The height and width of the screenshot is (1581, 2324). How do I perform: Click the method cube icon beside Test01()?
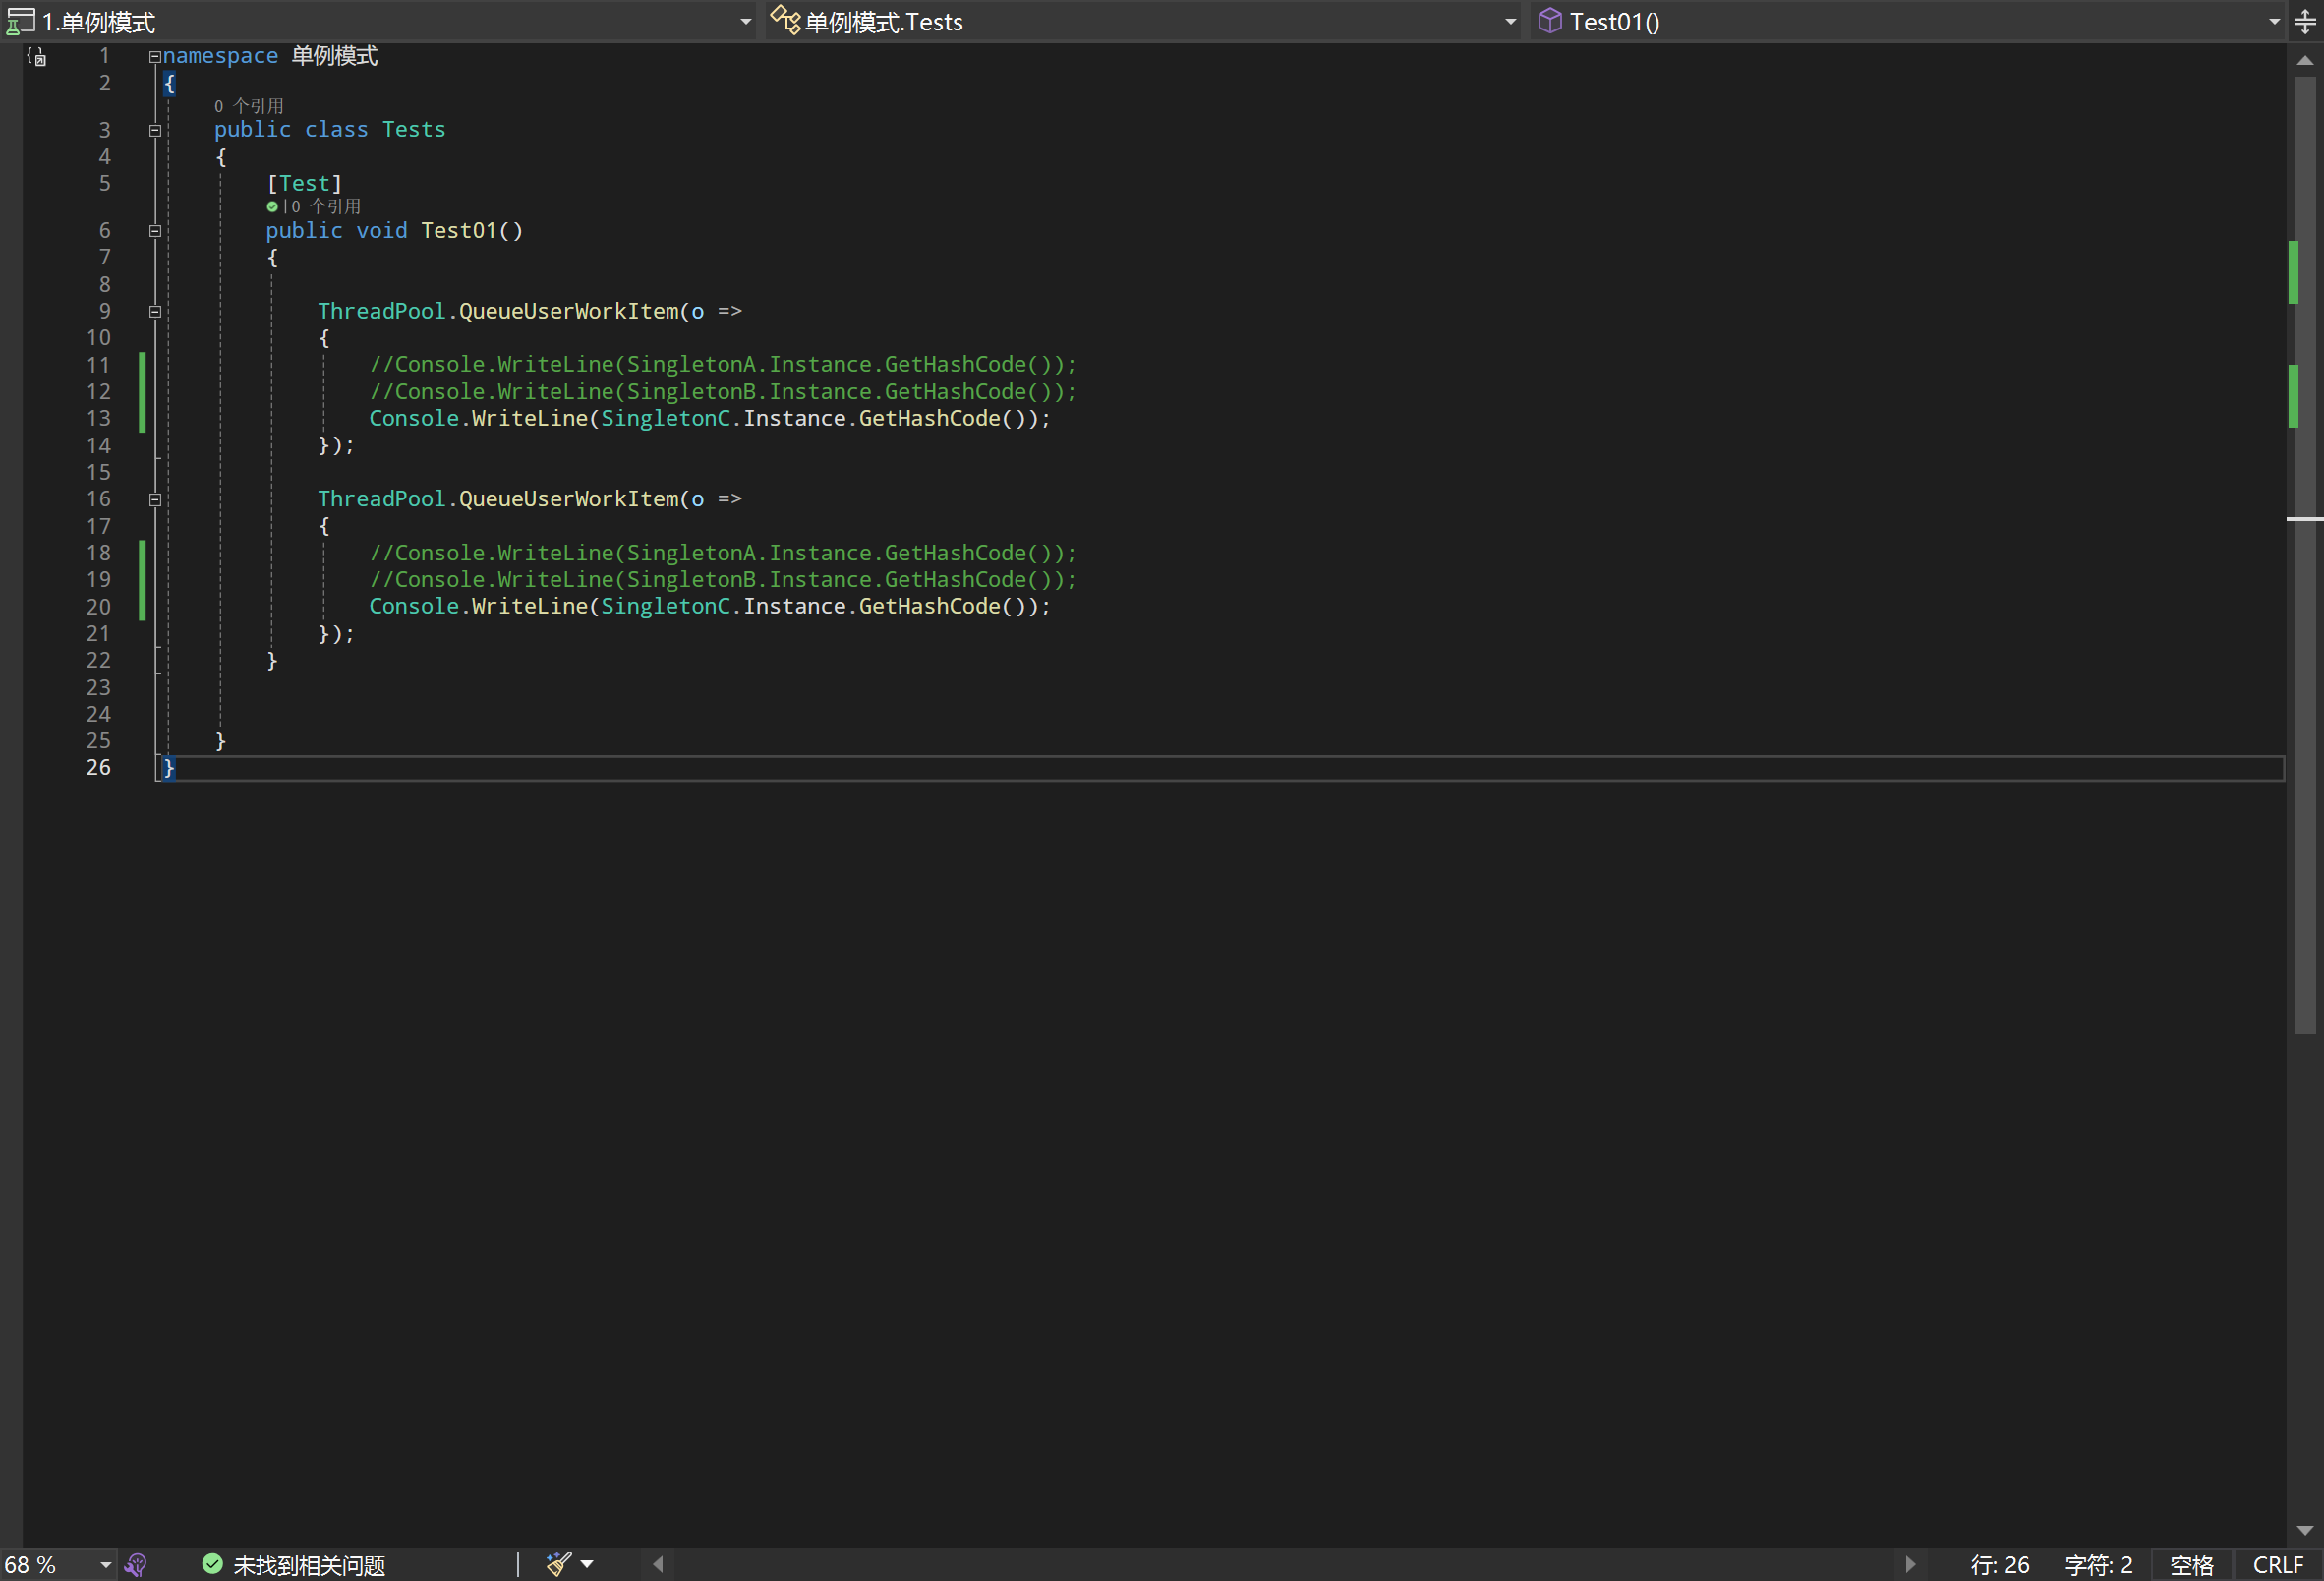[1549, 21]
